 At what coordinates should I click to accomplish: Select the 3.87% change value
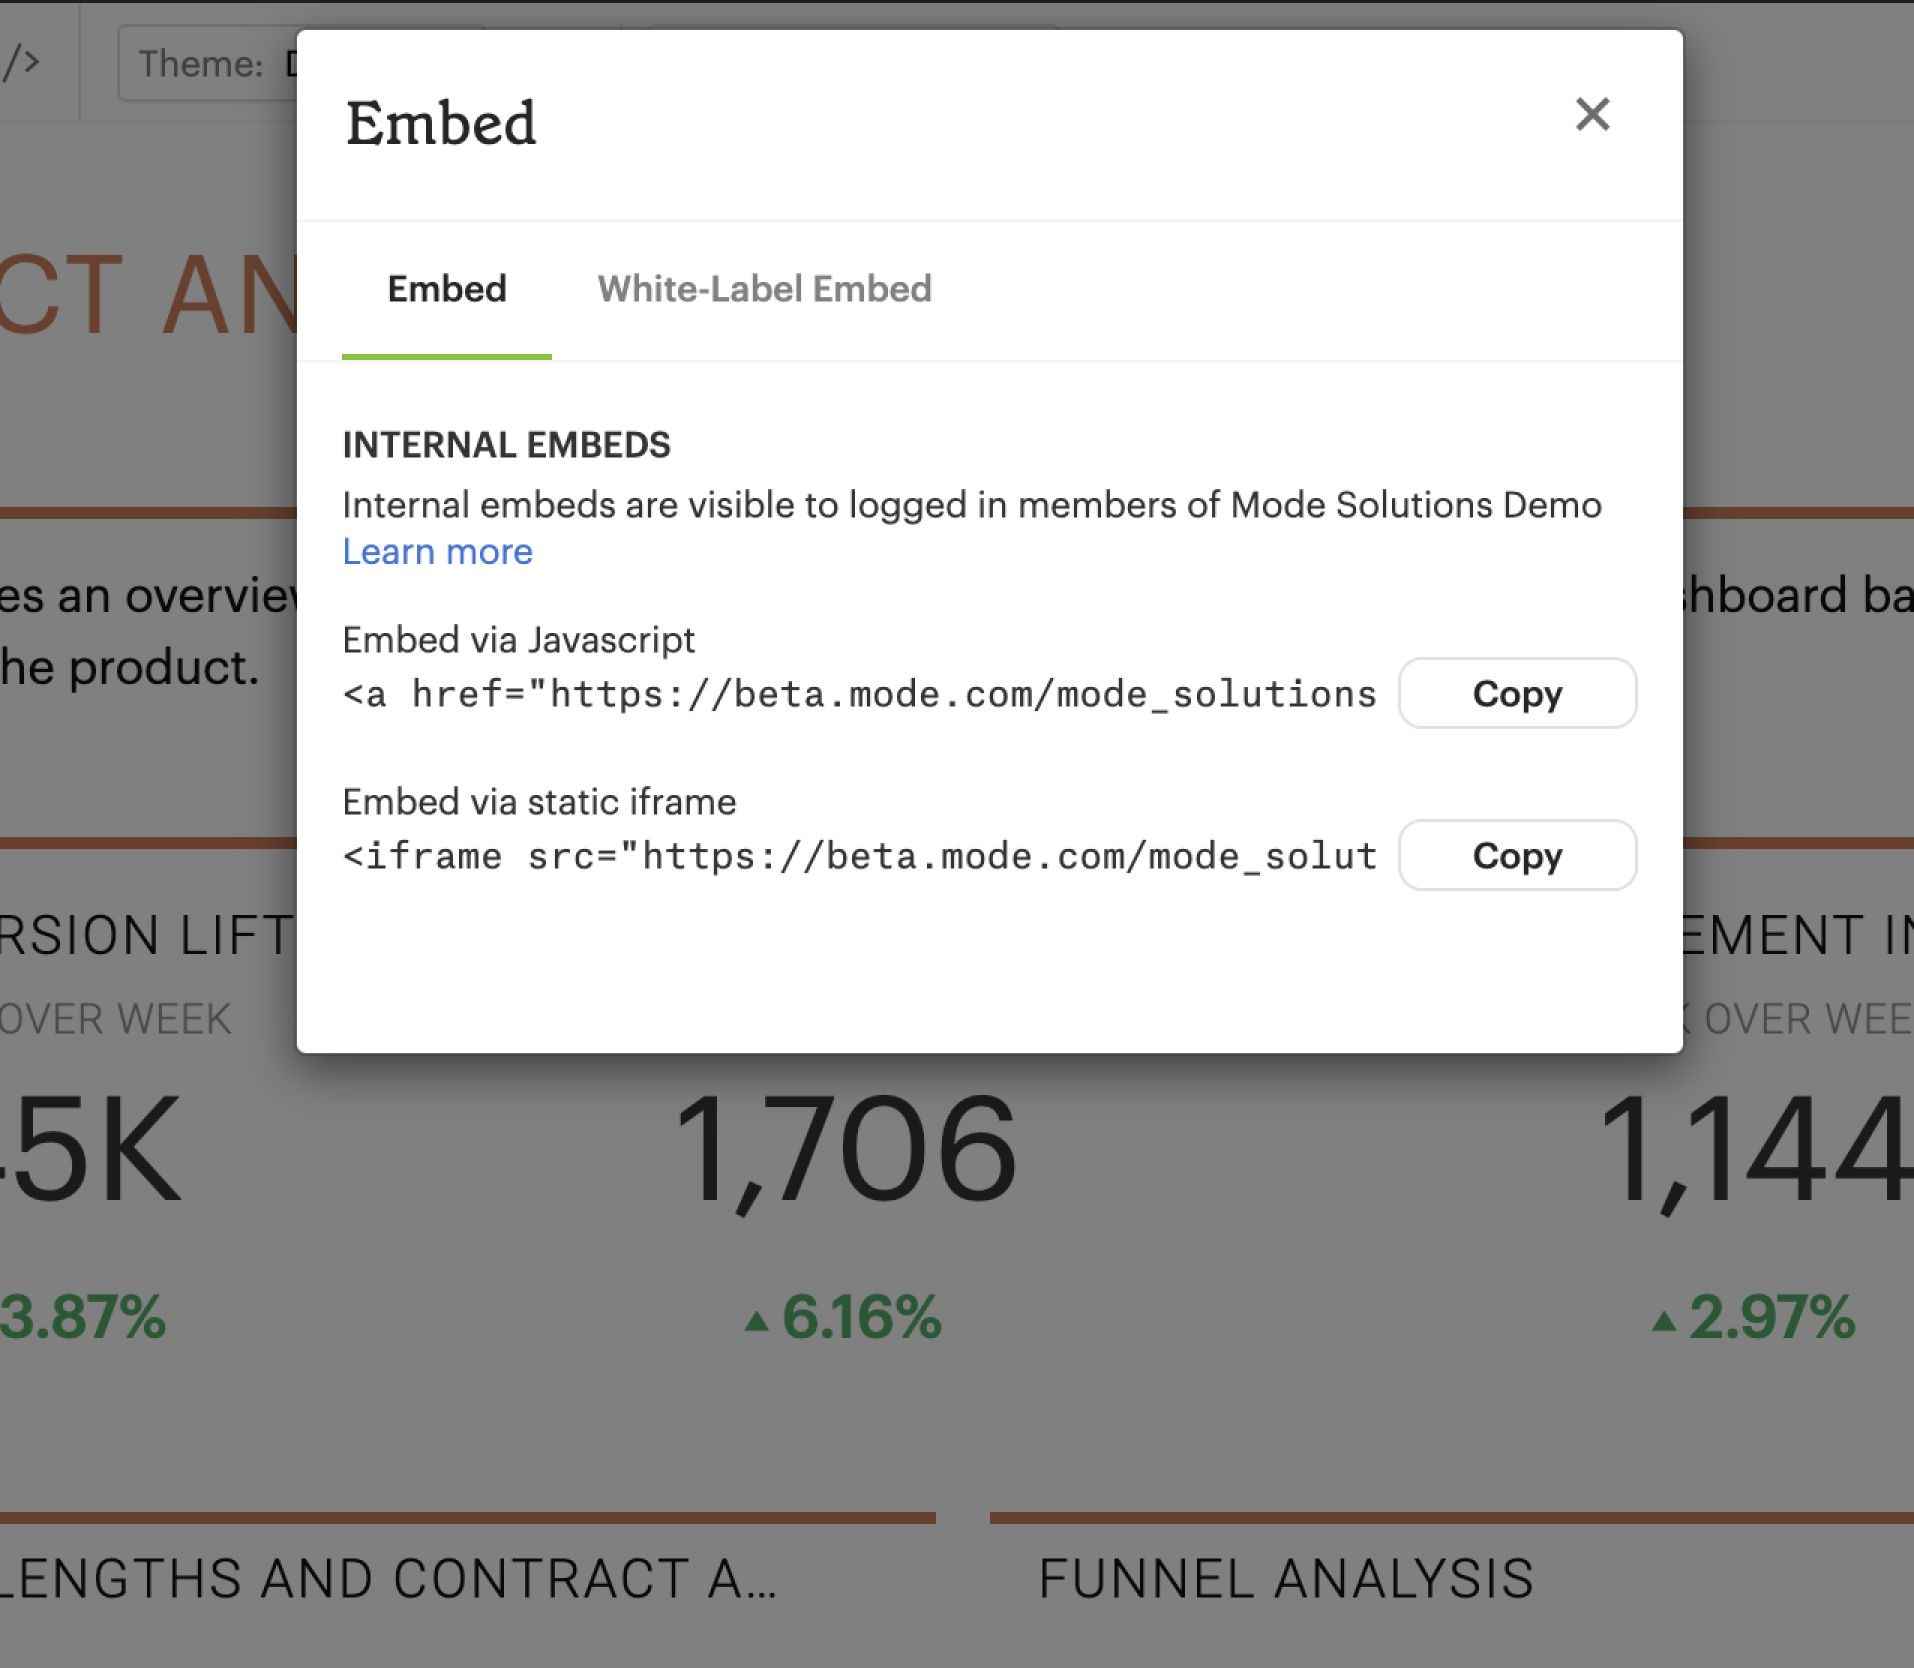click(x=83, y=1316)
